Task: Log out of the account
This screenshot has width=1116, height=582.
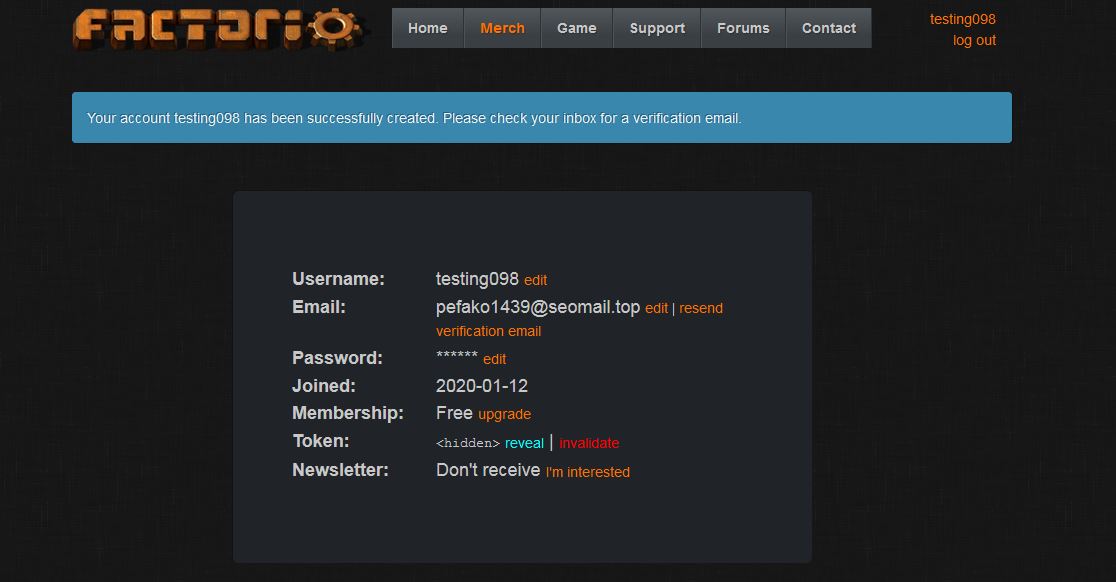Action: 974,40
